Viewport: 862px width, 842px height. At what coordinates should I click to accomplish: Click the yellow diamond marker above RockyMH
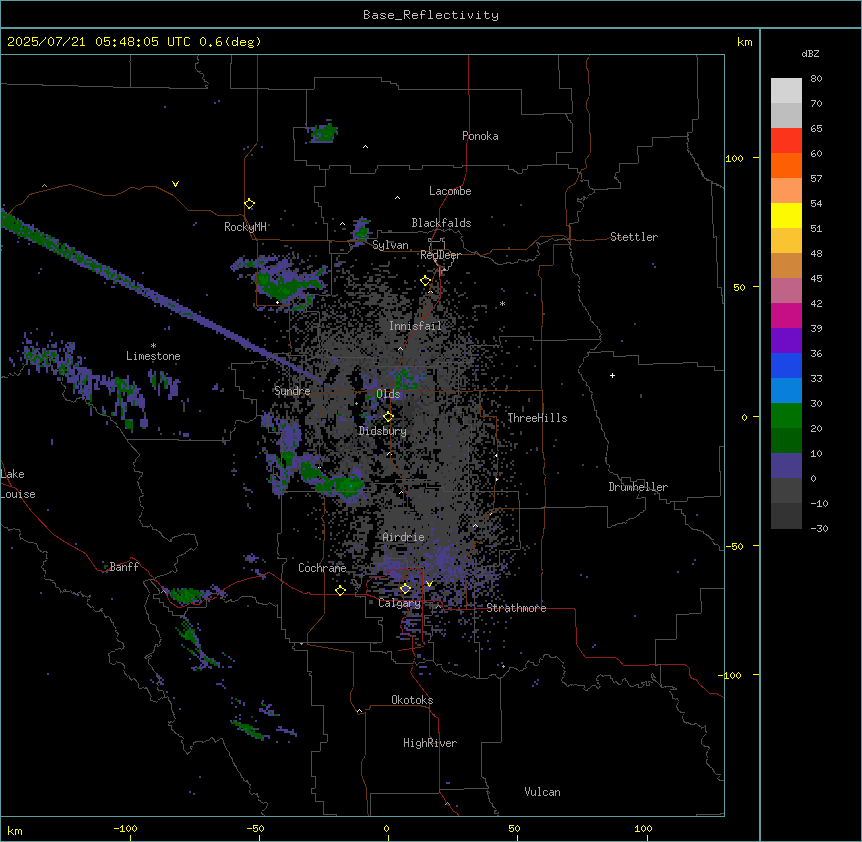[250, 204]
